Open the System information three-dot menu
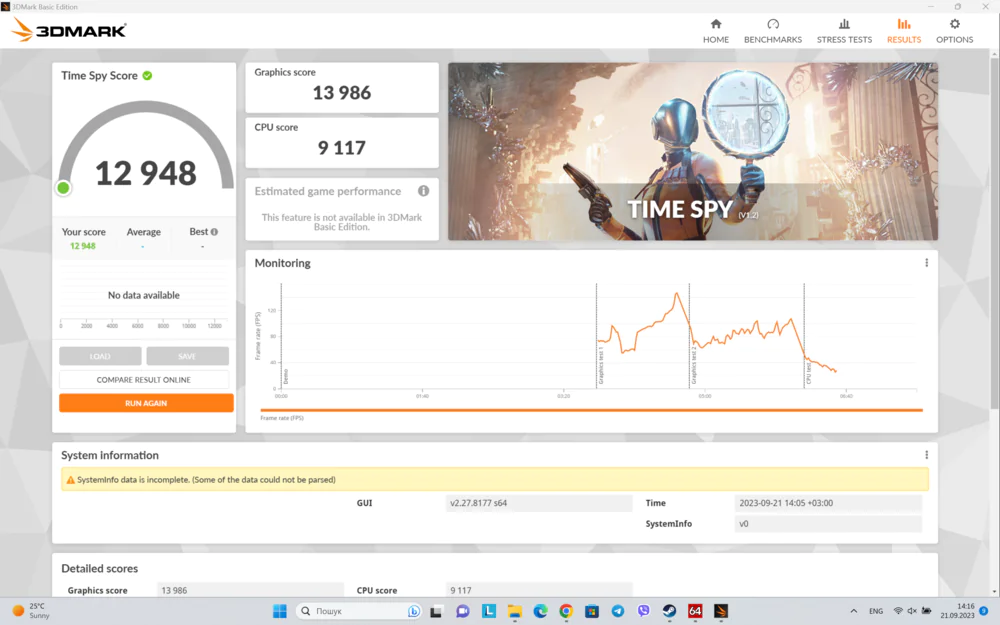1000x625 pixels. [927, 455]
